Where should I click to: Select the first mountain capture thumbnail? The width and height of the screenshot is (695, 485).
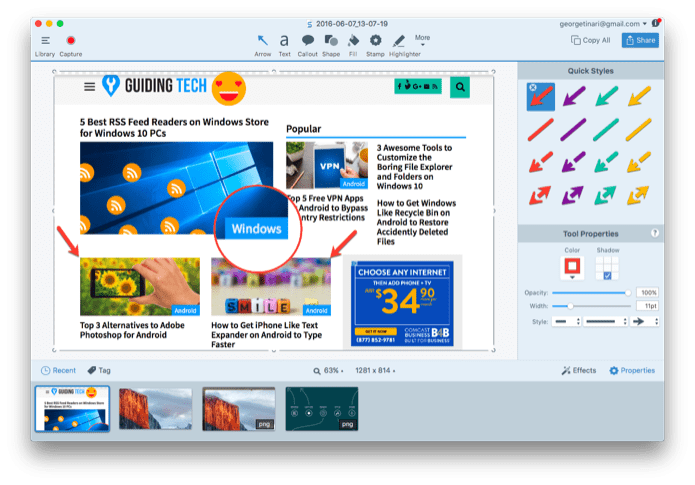coord(156,409)
